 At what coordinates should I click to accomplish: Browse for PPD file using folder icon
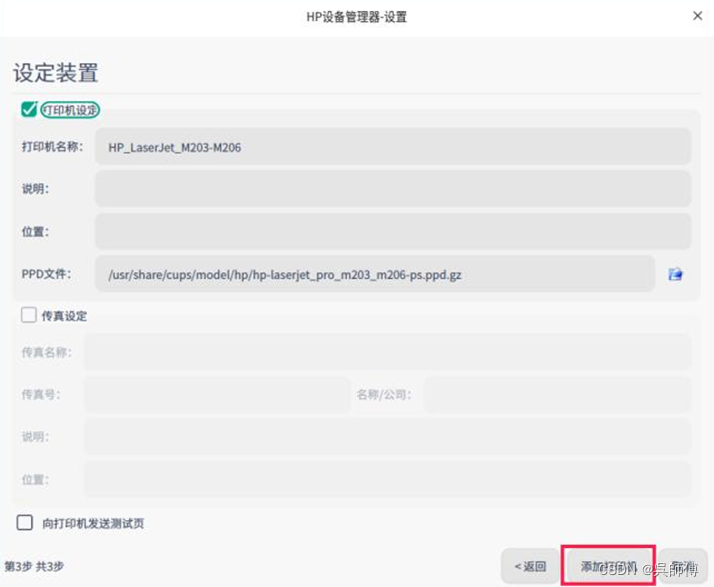coord(675,274)
